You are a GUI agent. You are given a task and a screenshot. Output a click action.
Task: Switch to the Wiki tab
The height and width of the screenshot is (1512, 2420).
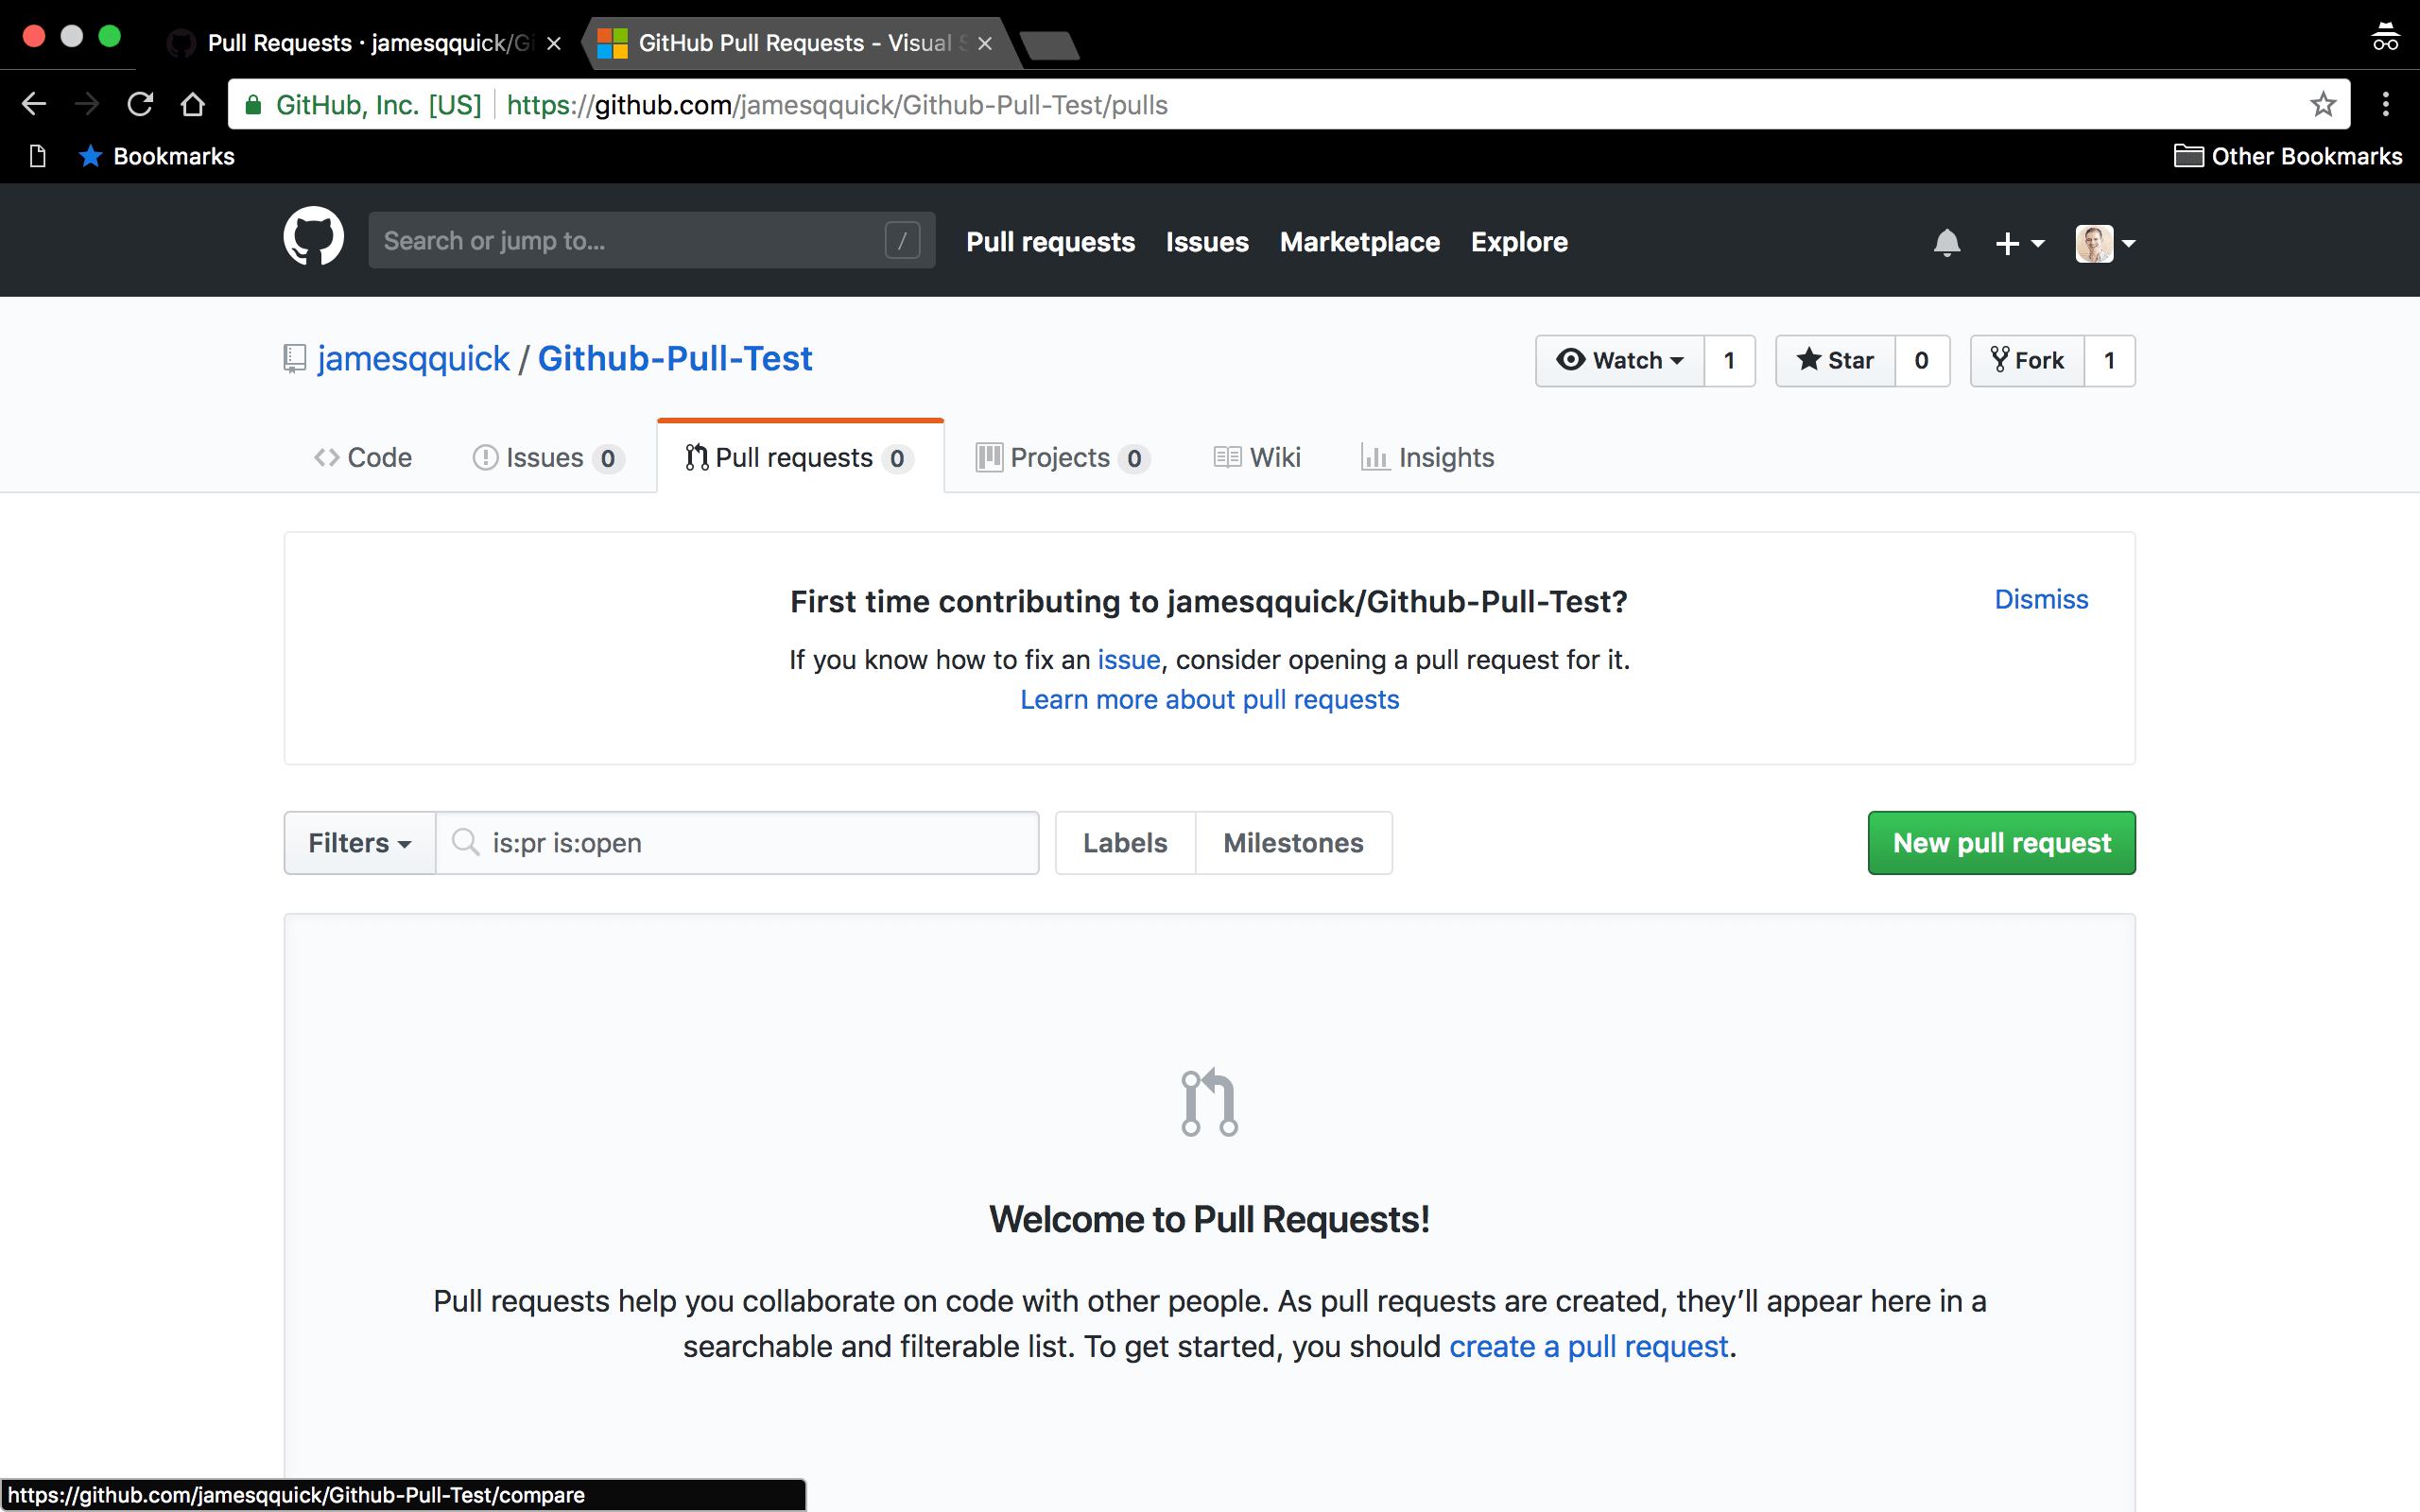coord(1257,457)
